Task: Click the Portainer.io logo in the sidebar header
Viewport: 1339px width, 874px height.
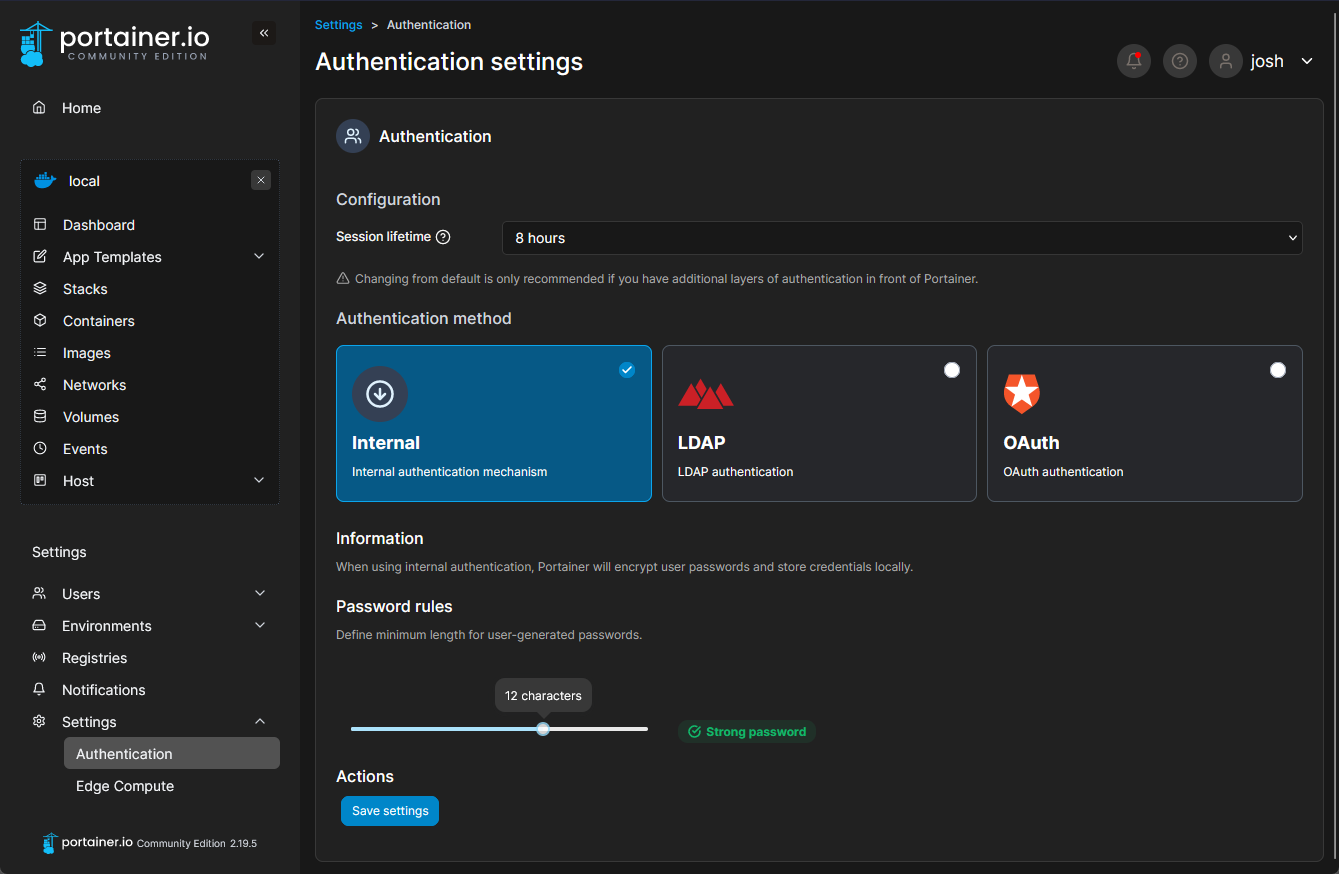Action: click(114, 44)
